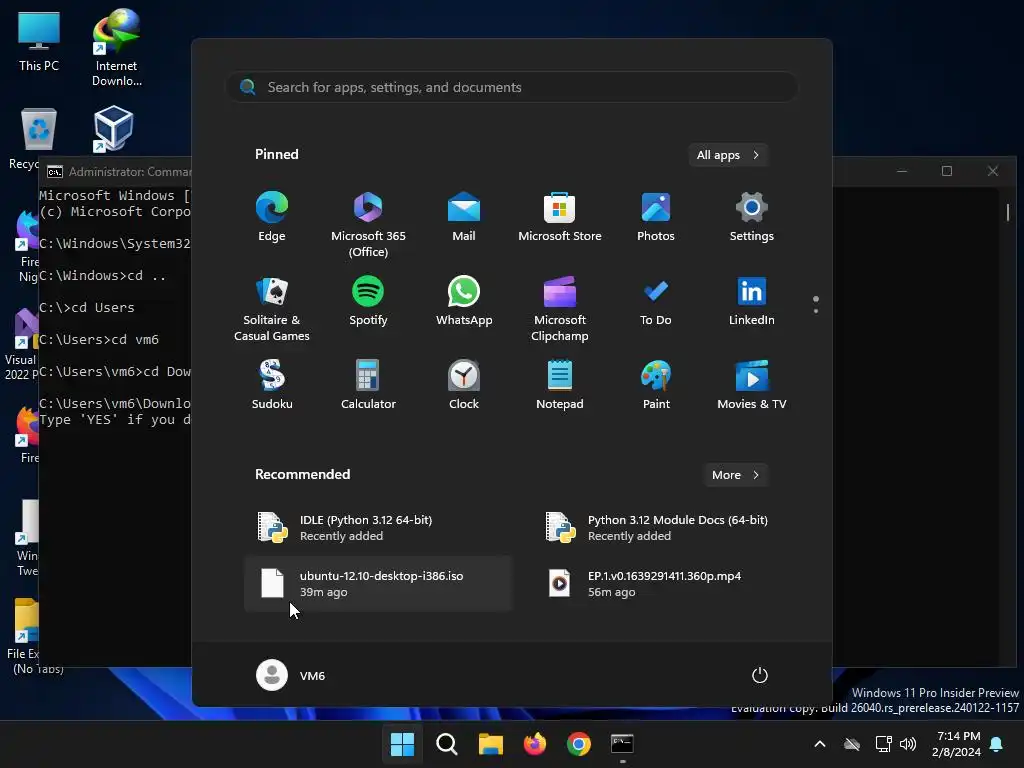Maximize the Command Prompt window

click(x=947, y=171)
